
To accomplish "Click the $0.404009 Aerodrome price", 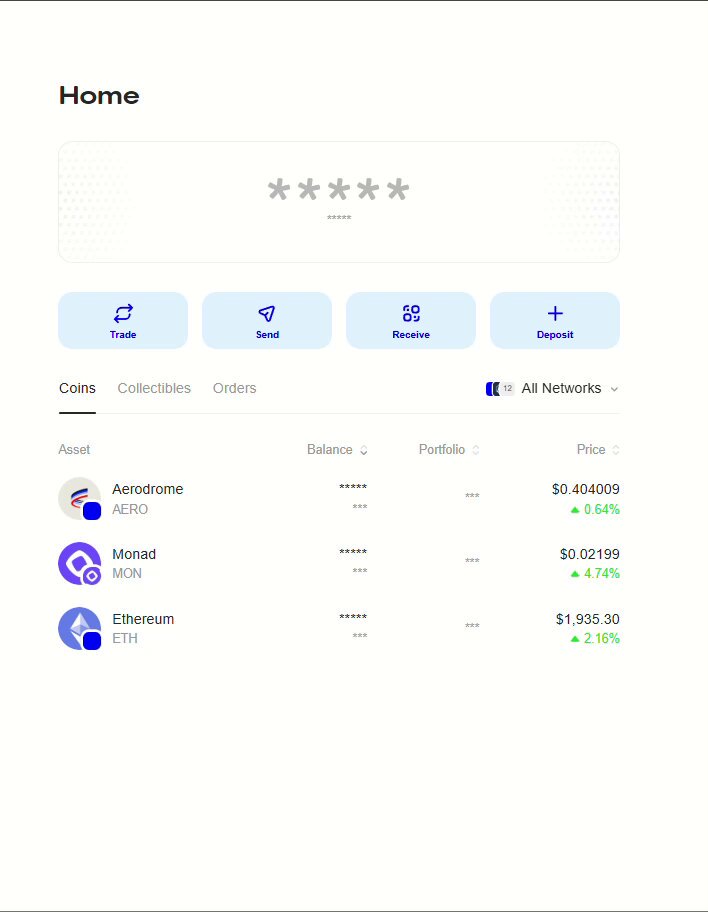I will click(x=586, y=489).
